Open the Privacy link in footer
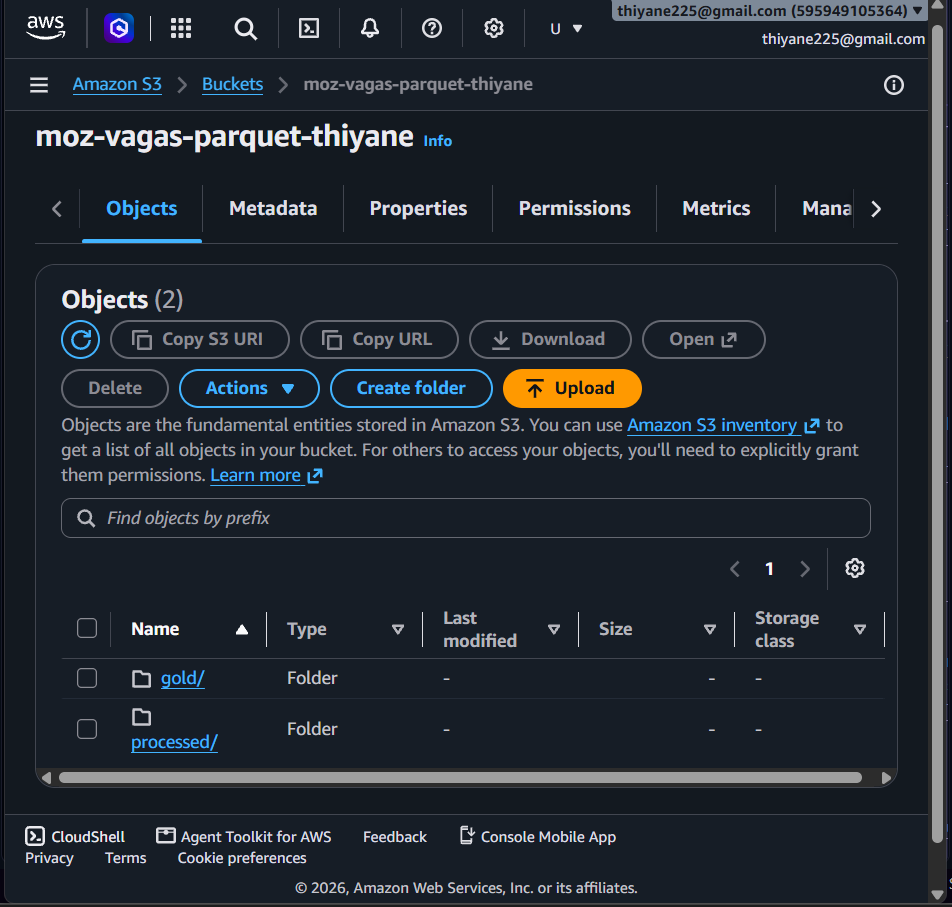The width and height of the screenshot is (952, 907). (x=49, y=858)
